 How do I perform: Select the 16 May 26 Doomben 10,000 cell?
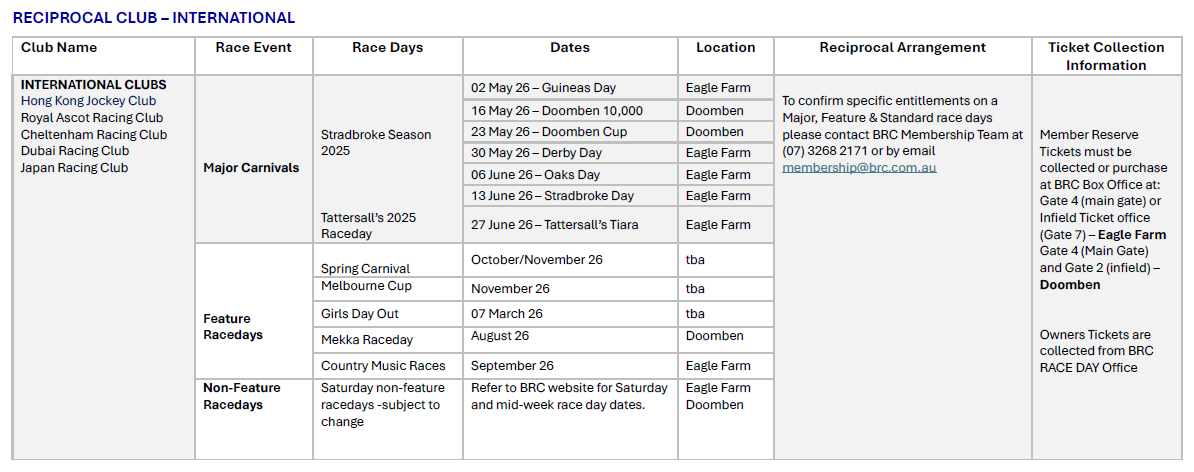click(570, 110)
